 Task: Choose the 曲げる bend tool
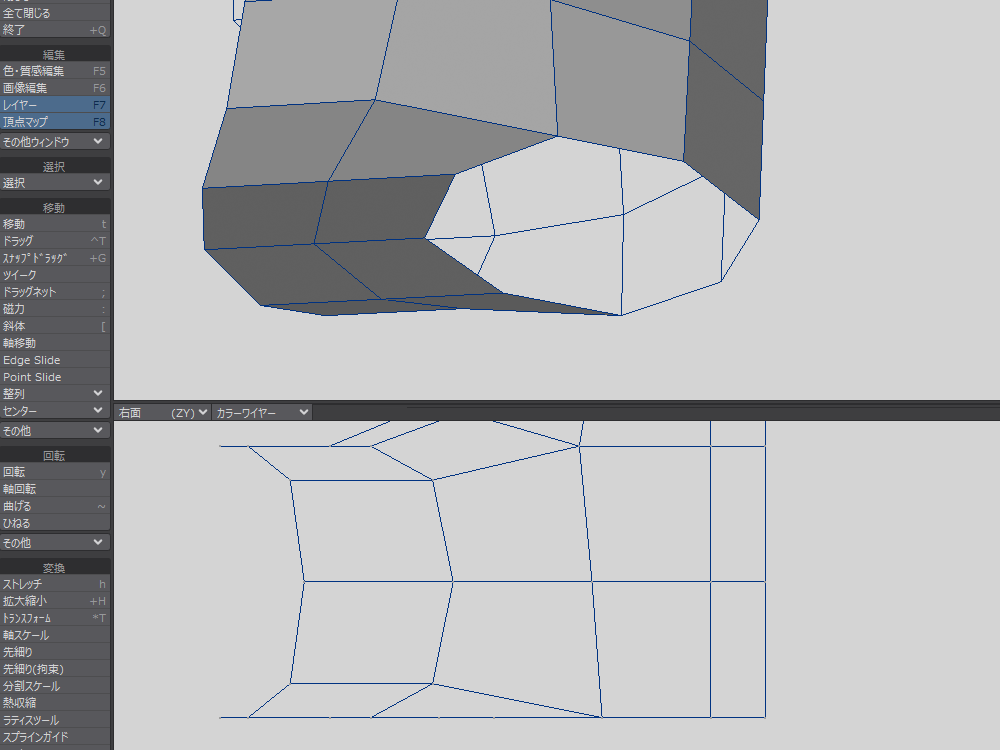coord(54,506)
